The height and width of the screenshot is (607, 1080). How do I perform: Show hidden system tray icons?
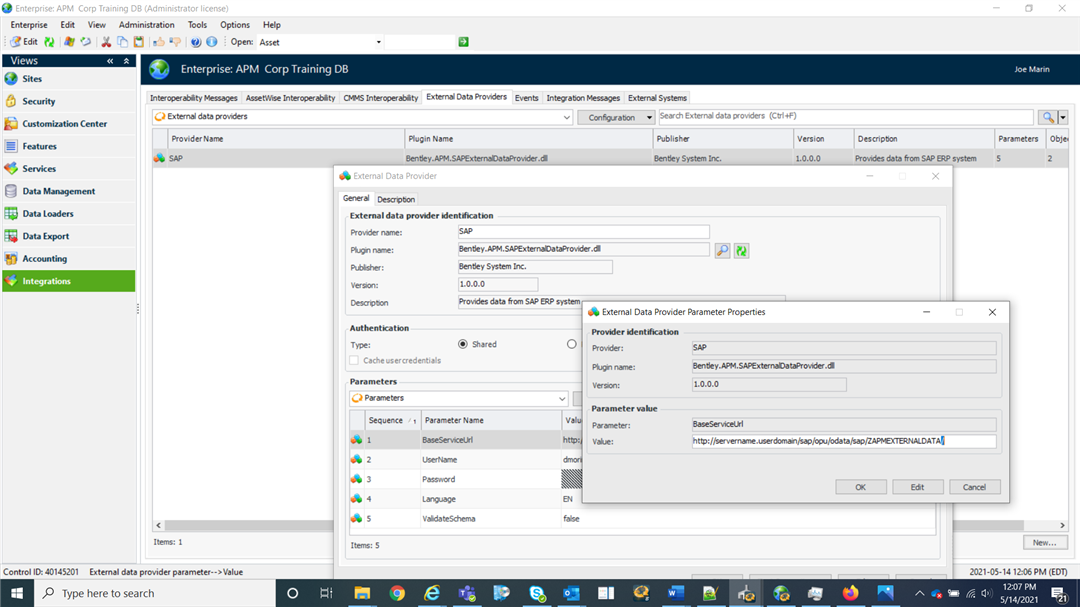pyautogui.click(x=920, y=593)
